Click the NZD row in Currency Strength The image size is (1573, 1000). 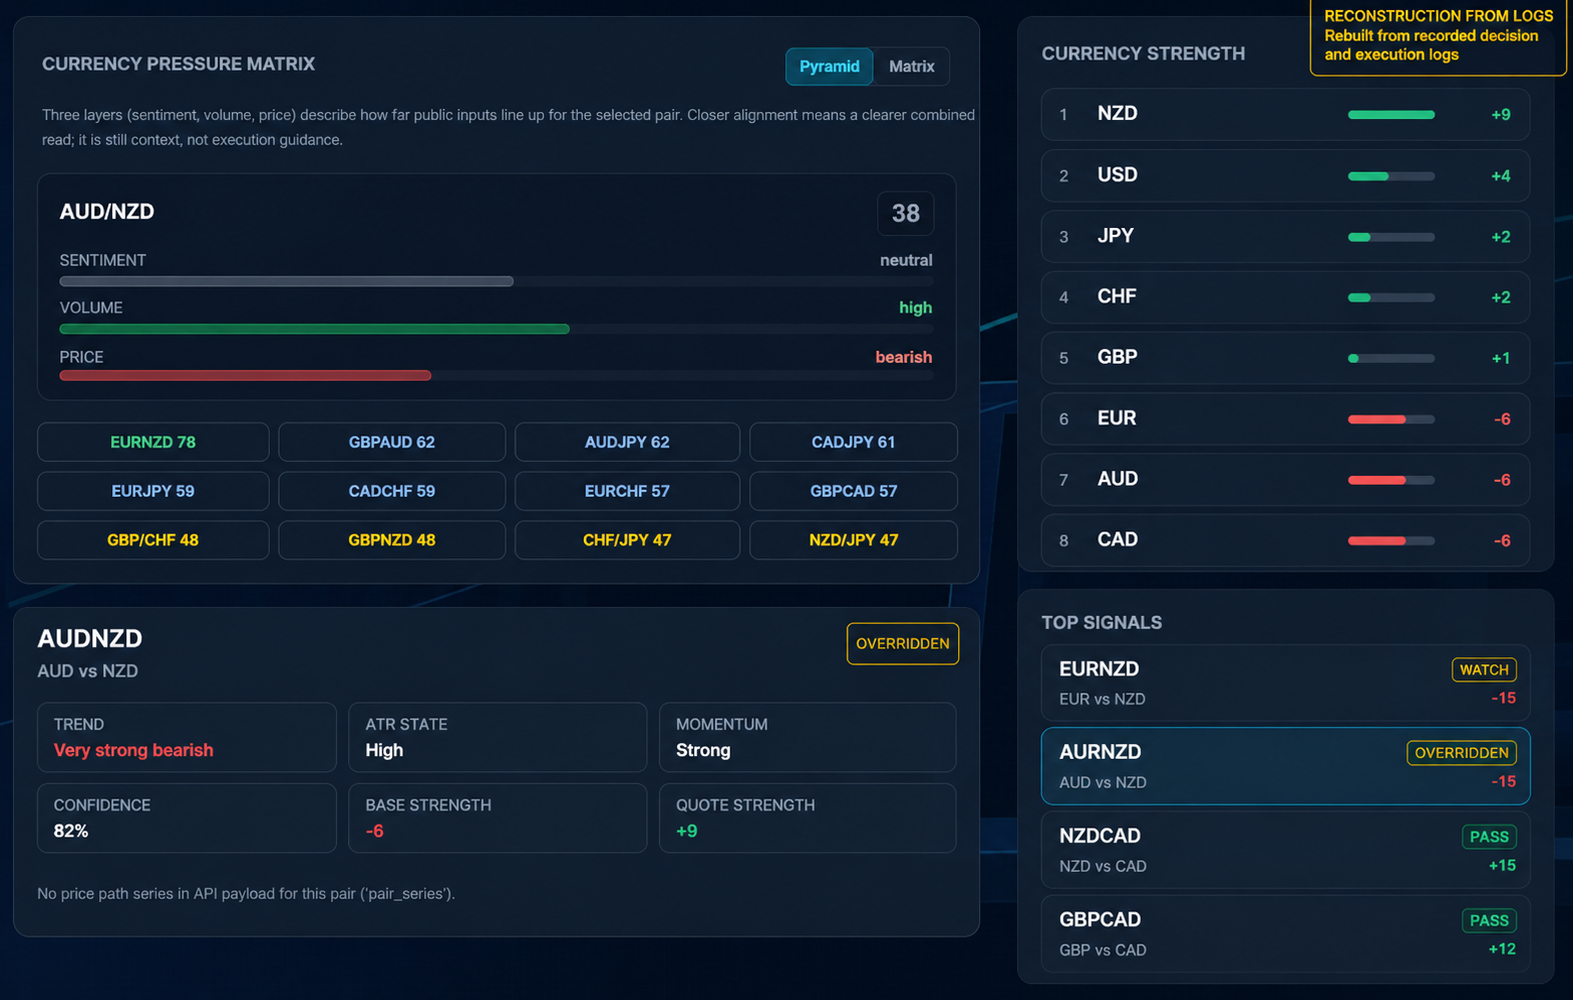coord(1286,114)
